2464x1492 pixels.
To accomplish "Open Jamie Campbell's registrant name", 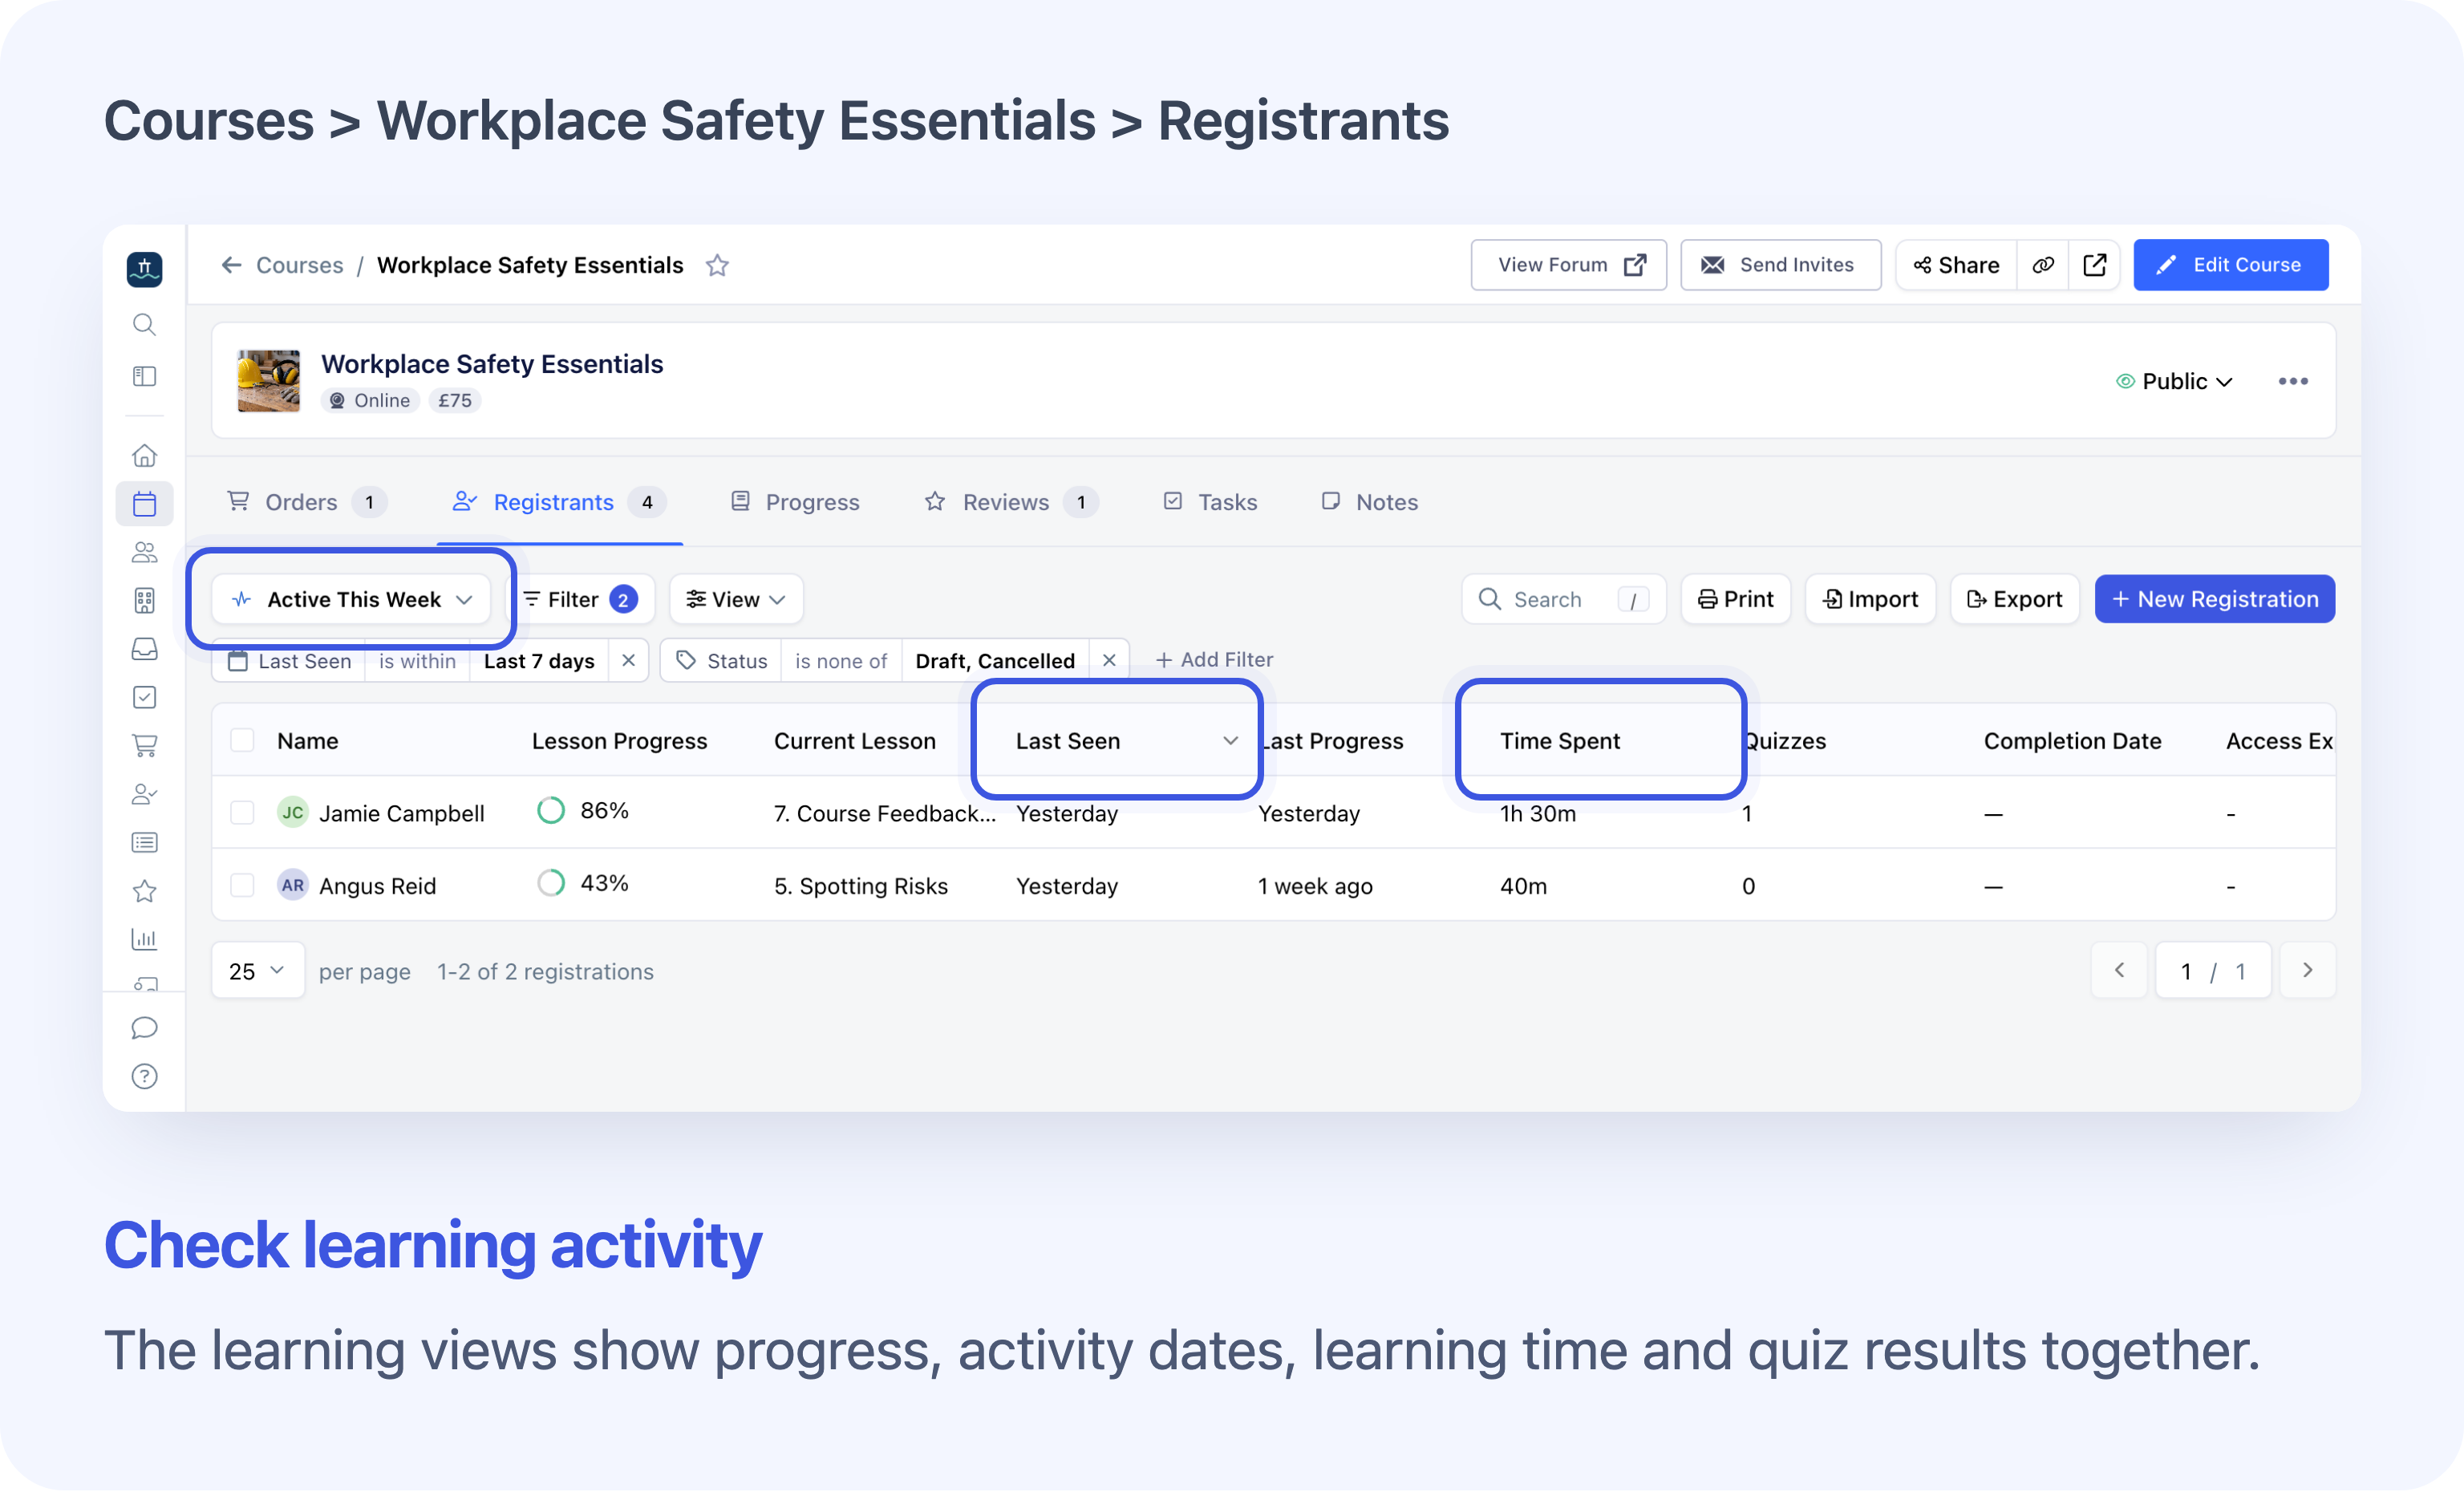I will (401, 813).
